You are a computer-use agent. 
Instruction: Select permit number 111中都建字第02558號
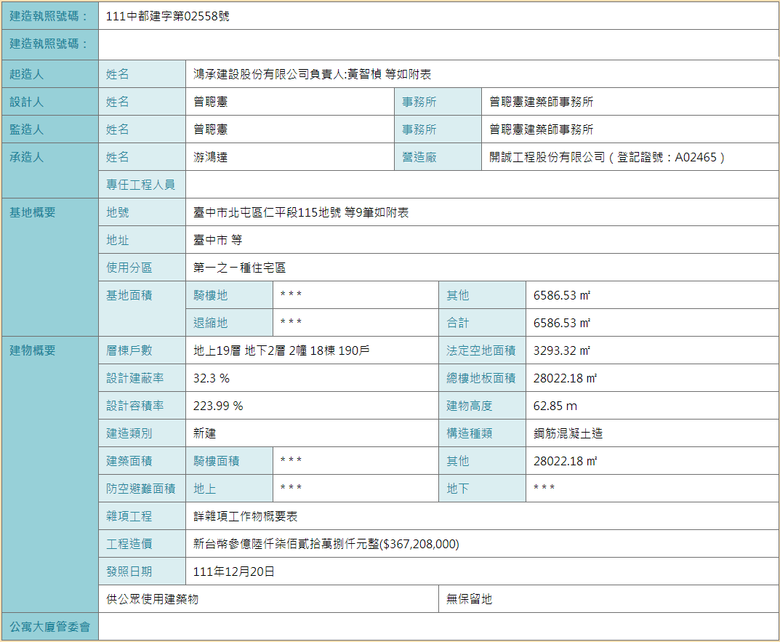(168, 16)
